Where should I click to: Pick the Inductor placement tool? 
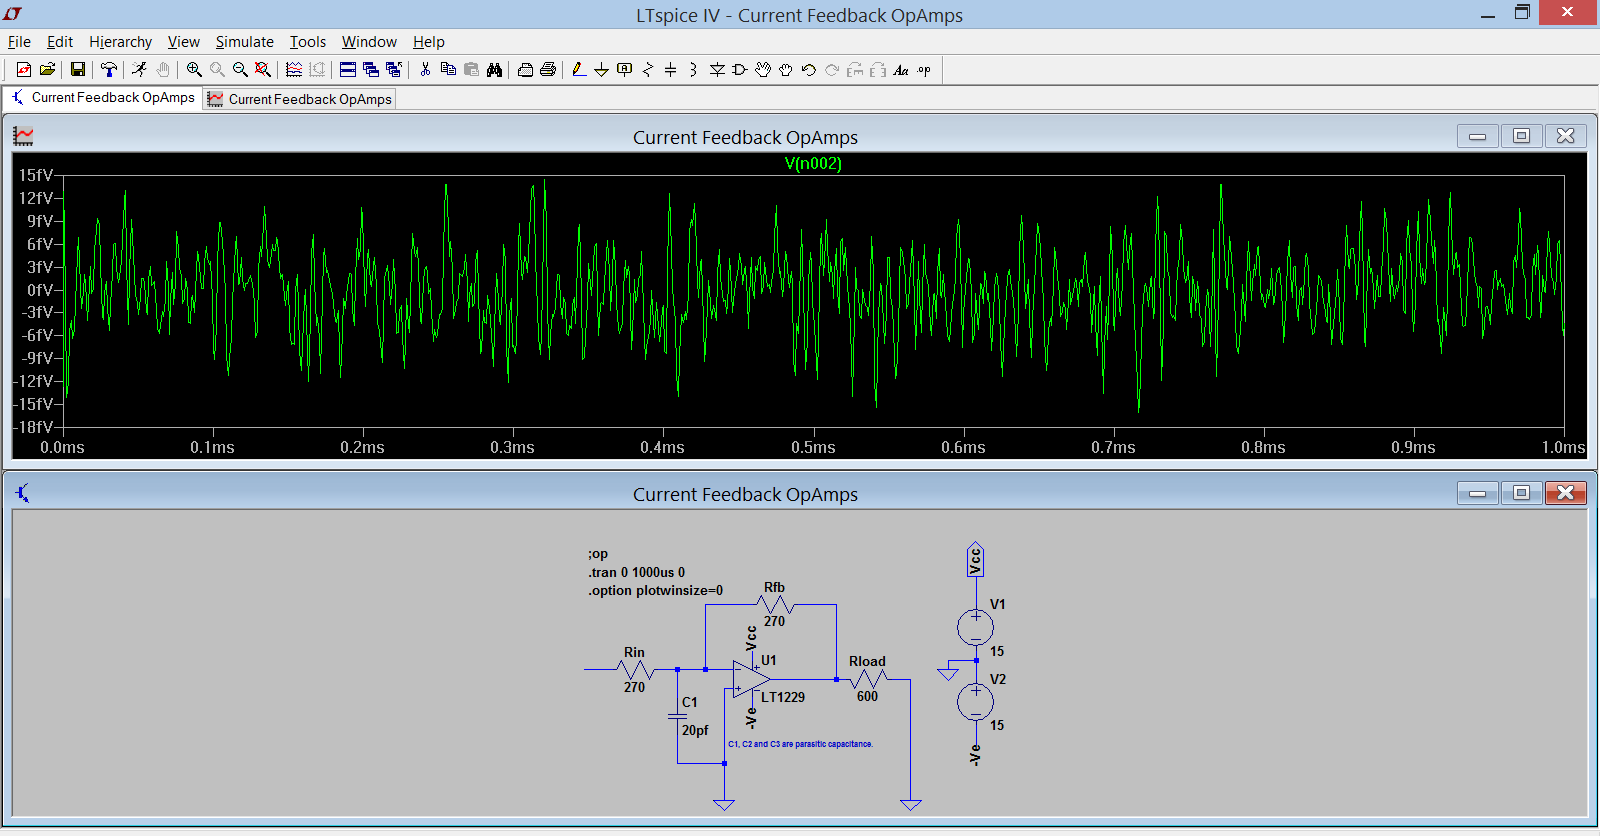694,70
